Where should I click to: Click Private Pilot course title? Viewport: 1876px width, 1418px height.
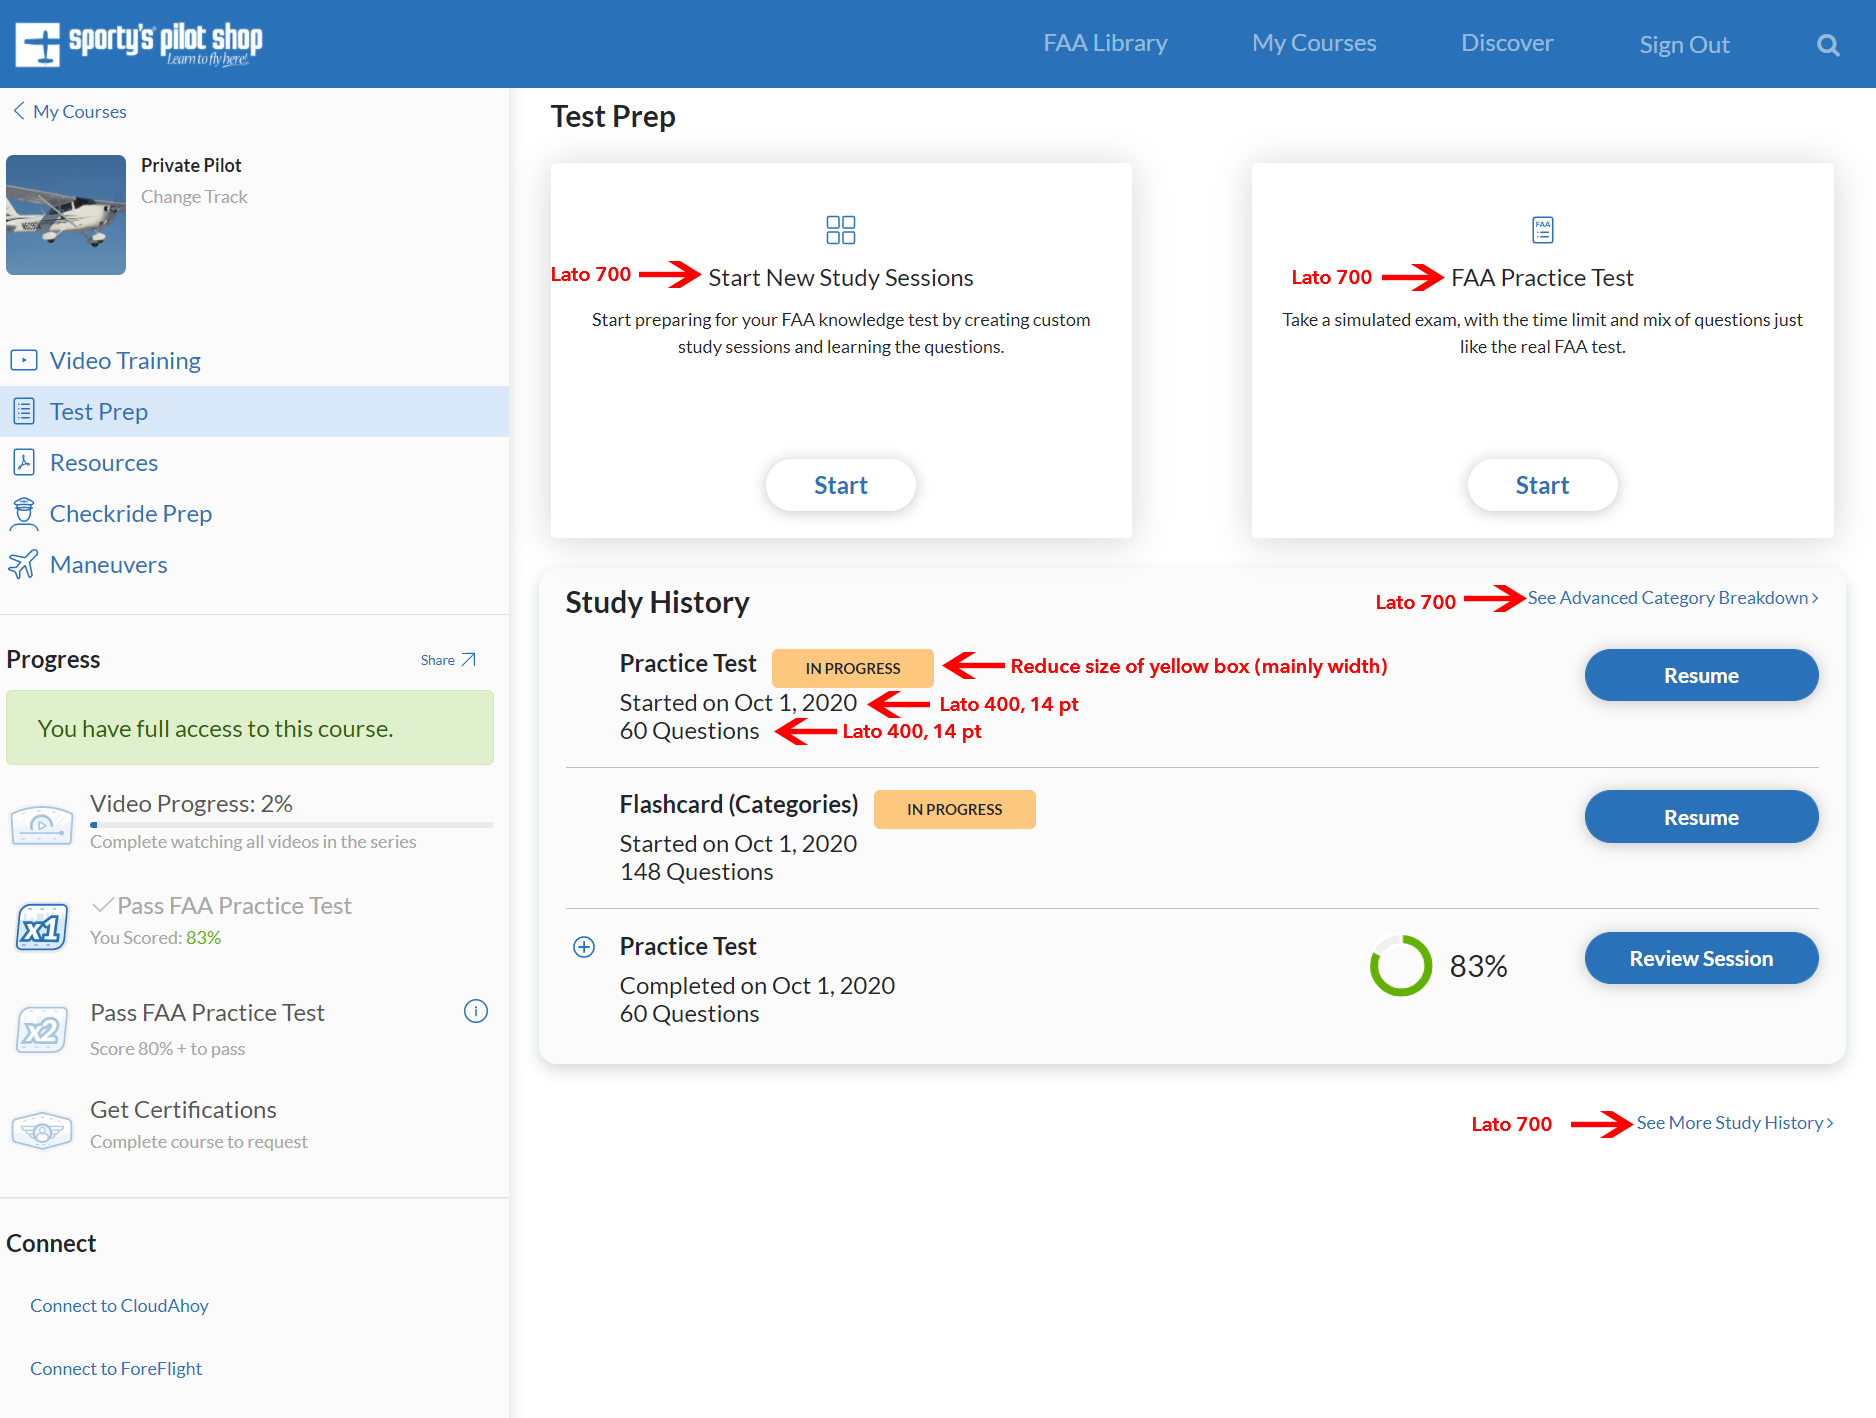click(x=191, y=165)
